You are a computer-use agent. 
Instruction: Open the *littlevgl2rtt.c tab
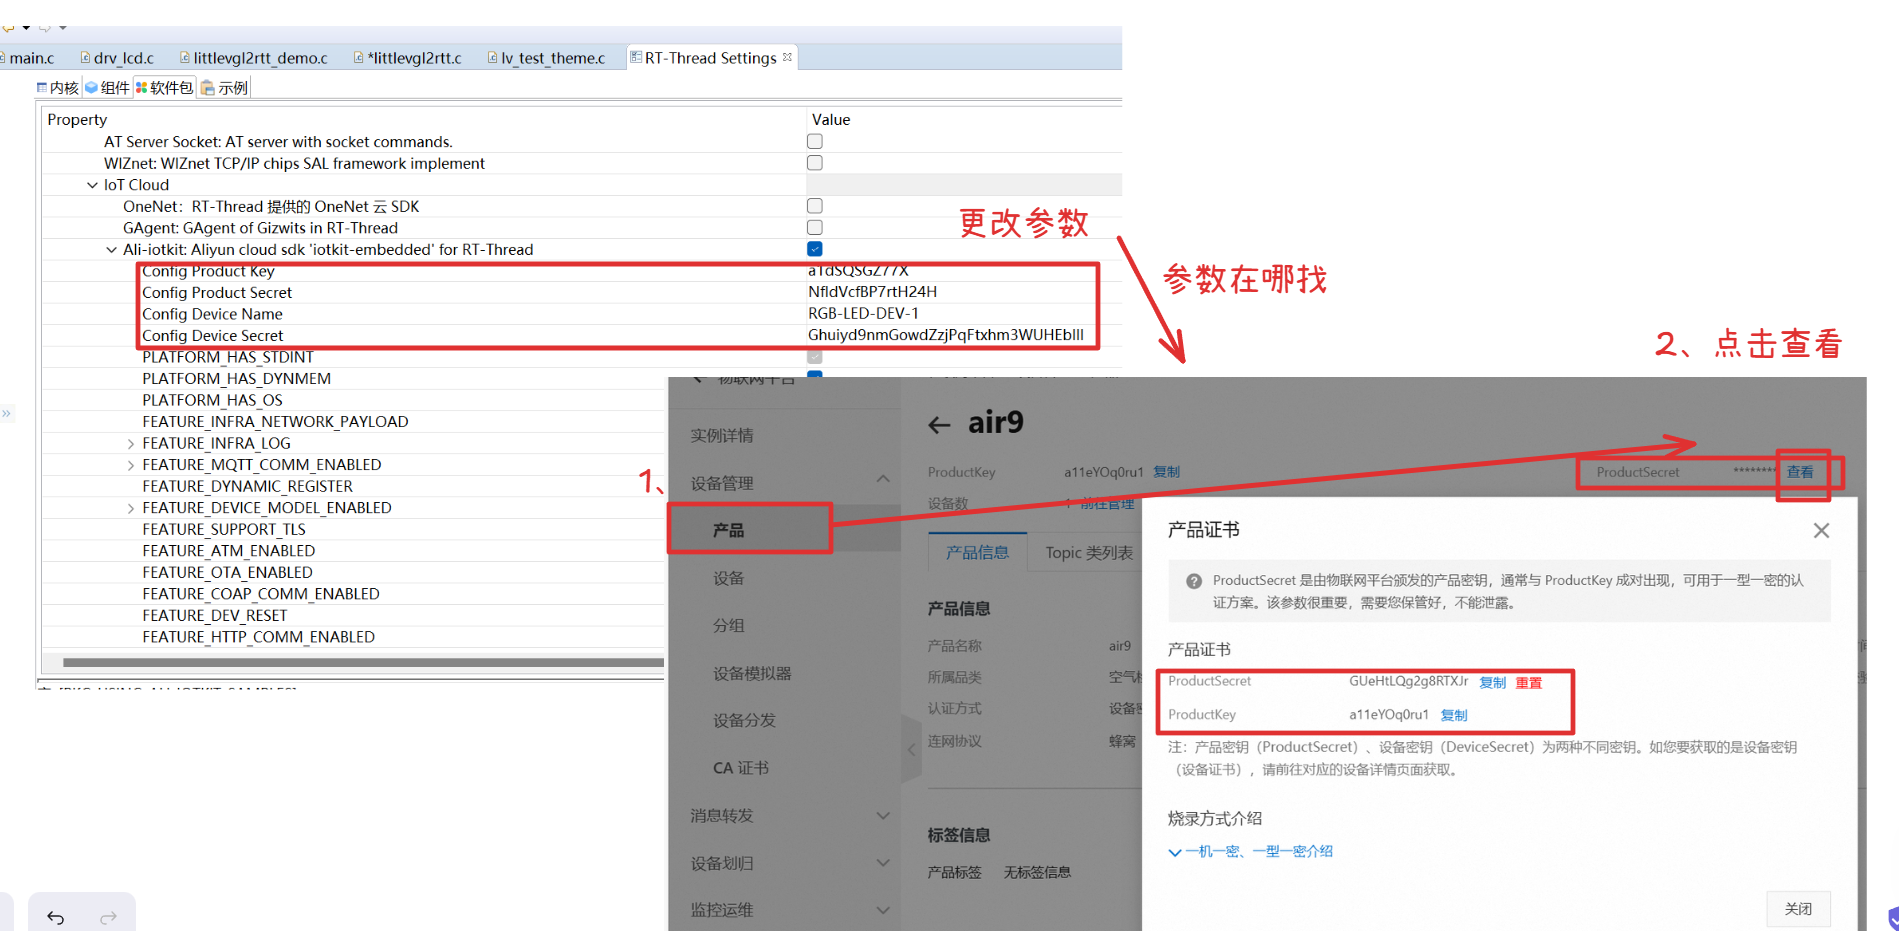click(x=408, y=58)
